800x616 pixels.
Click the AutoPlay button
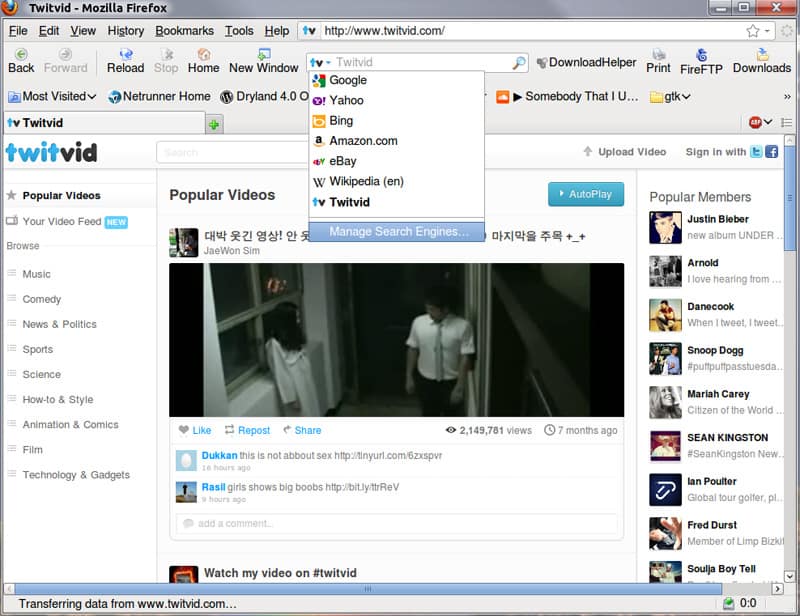(586, 194)
